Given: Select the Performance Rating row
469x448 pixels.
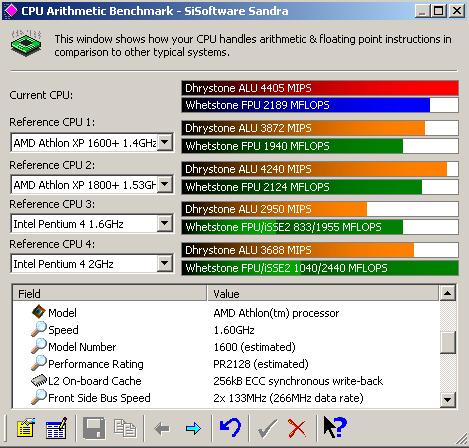Looking at the screenshot, I should [226, 364].
